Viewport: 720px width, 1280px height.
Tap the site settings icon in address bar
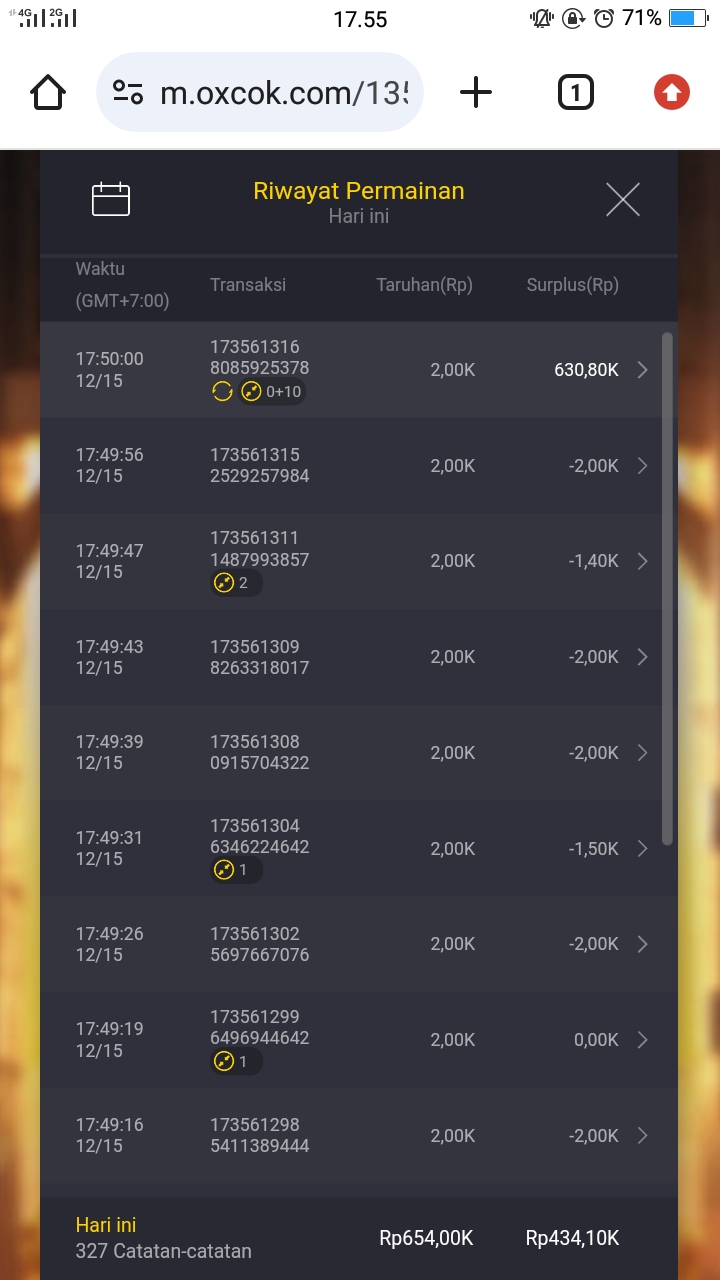pos(129,94)
